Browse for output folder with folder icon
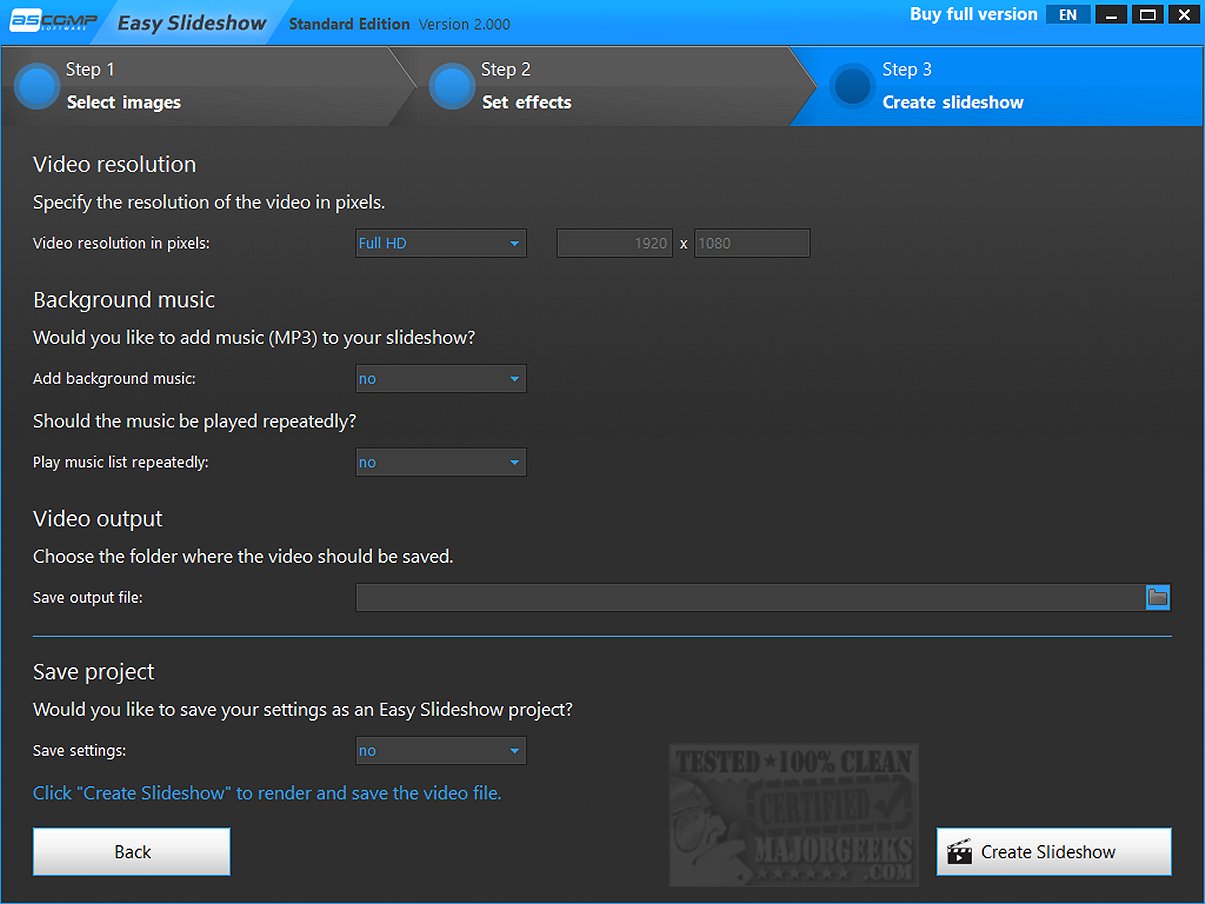Viewport: 1205px width, 904px height. [x=1158, y=598]
